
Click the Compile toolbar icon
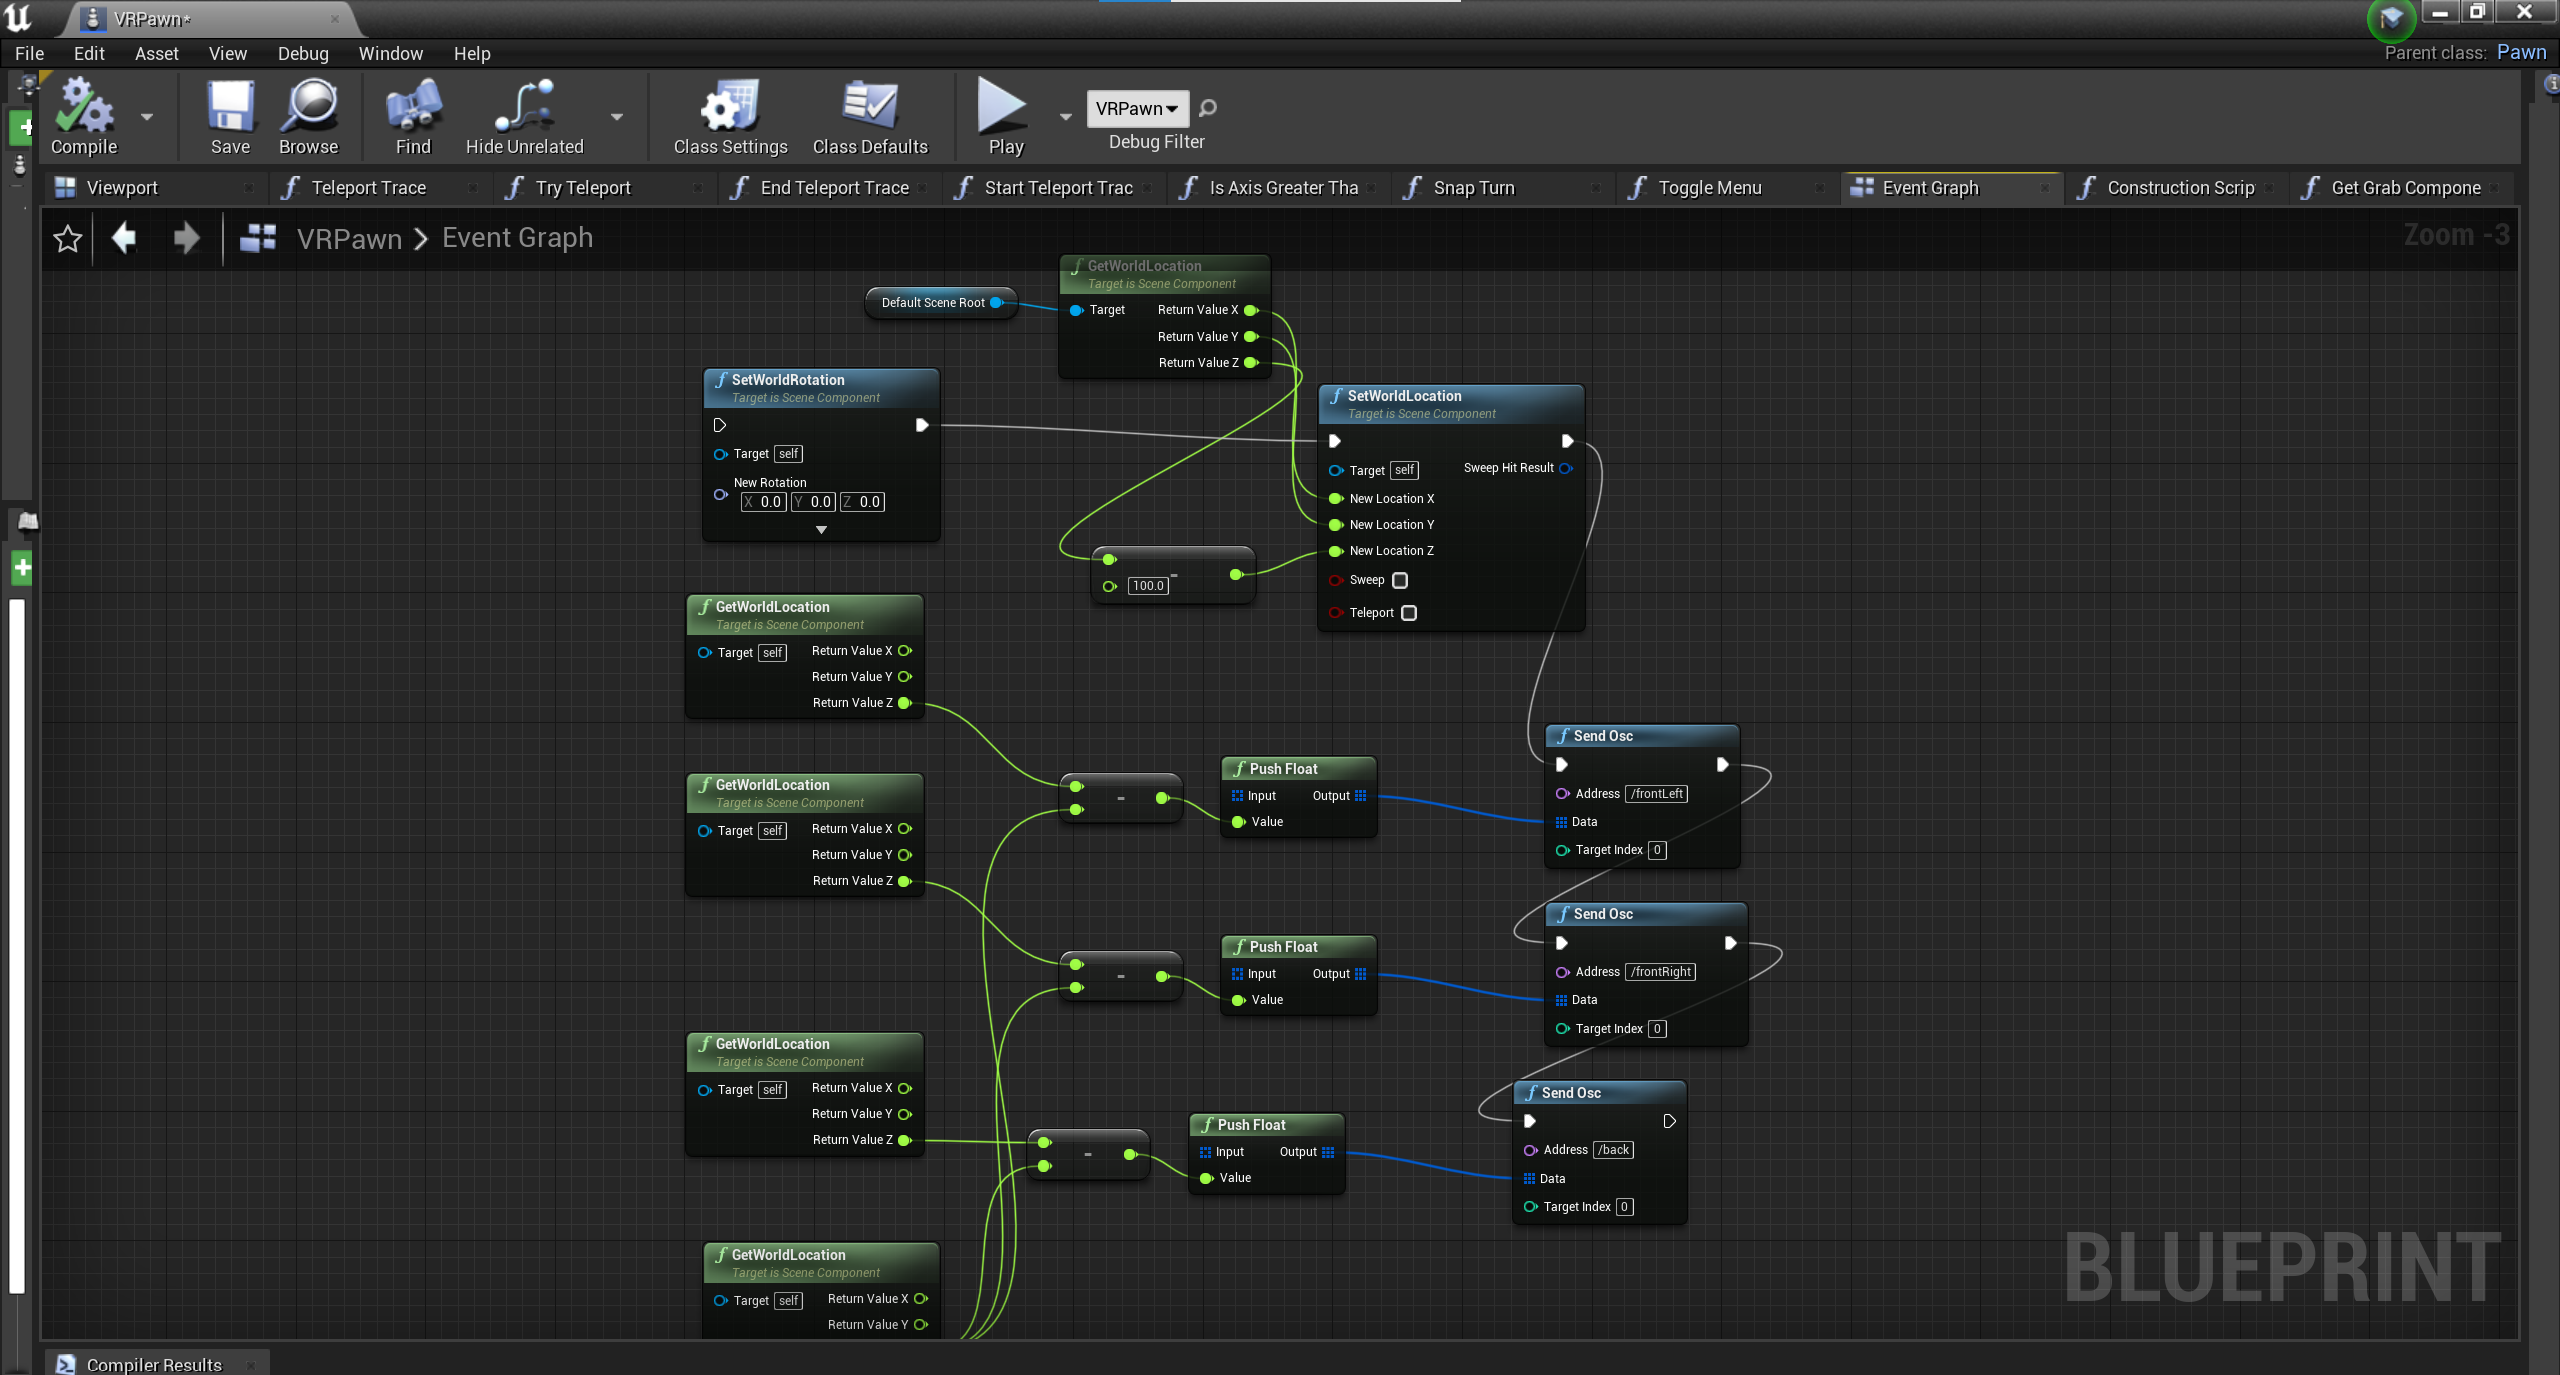click(83, 108)
